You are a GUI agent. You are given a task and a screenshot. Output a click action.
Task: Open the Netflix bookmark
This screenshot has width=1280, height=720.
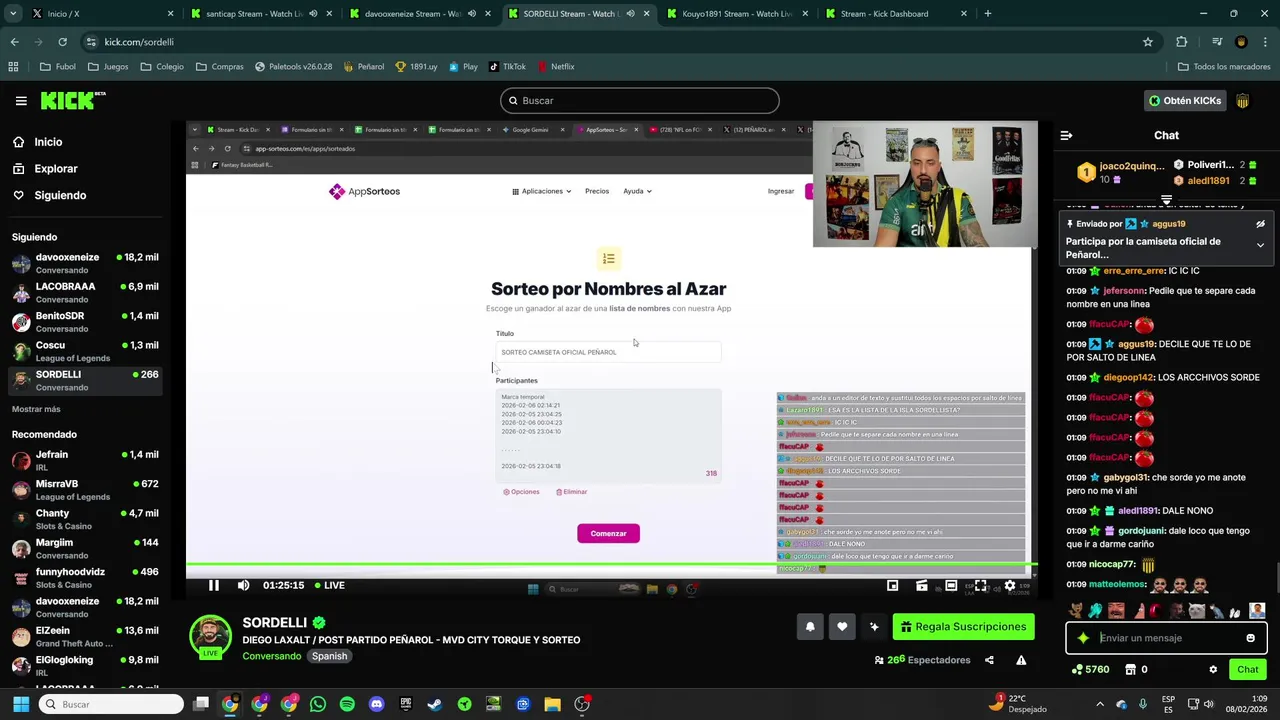tap(555, 66)
